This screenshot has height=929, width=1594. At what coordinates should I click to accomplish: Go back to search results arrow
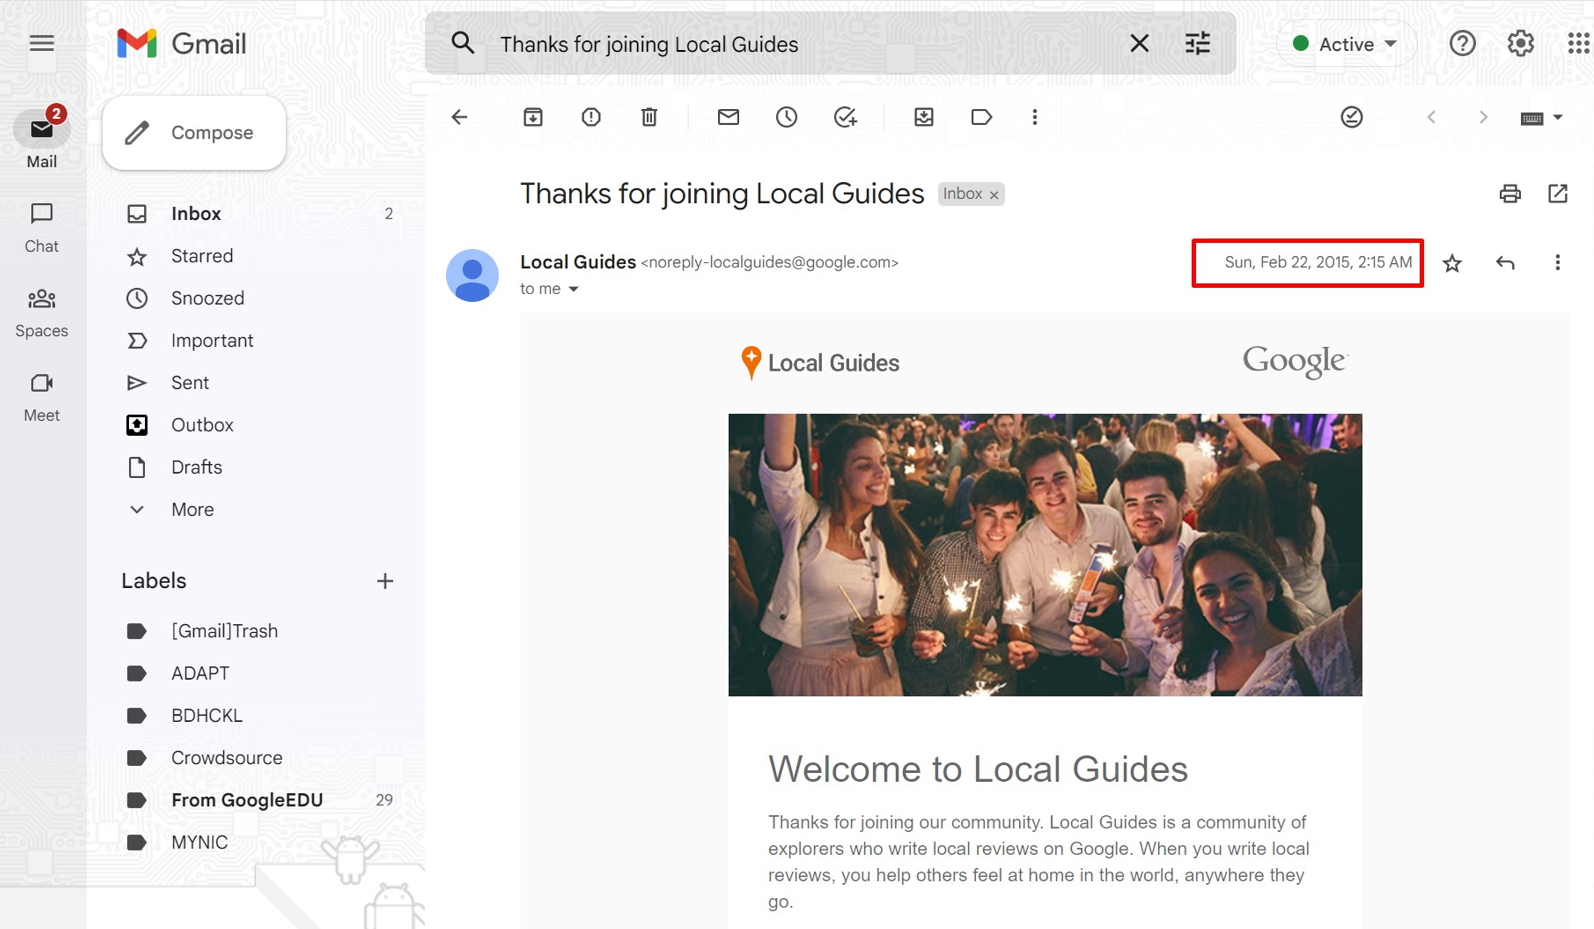(x=459, y=117)
